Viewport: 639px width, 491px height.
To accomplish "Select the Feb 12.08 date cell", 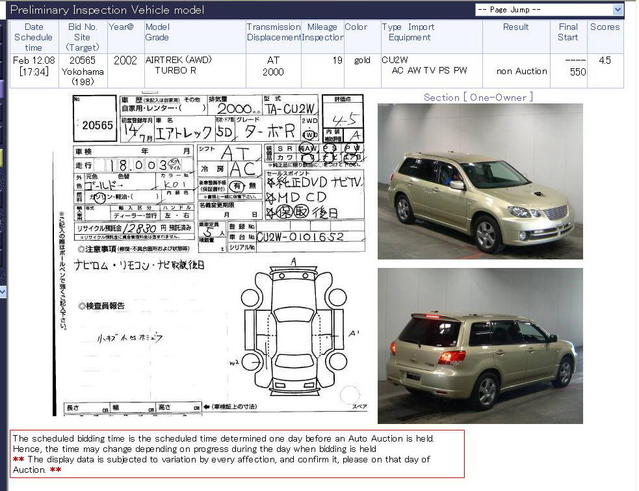I will tap(34, 71).
